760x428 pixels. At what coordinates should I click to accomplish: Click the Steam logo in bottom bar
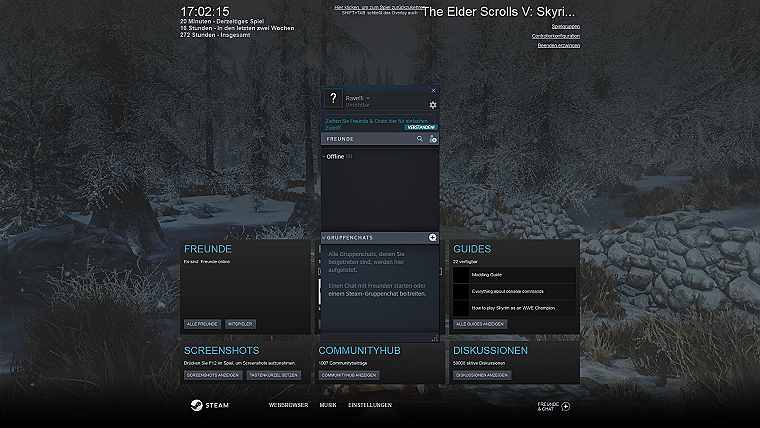(x=211, y=406)
